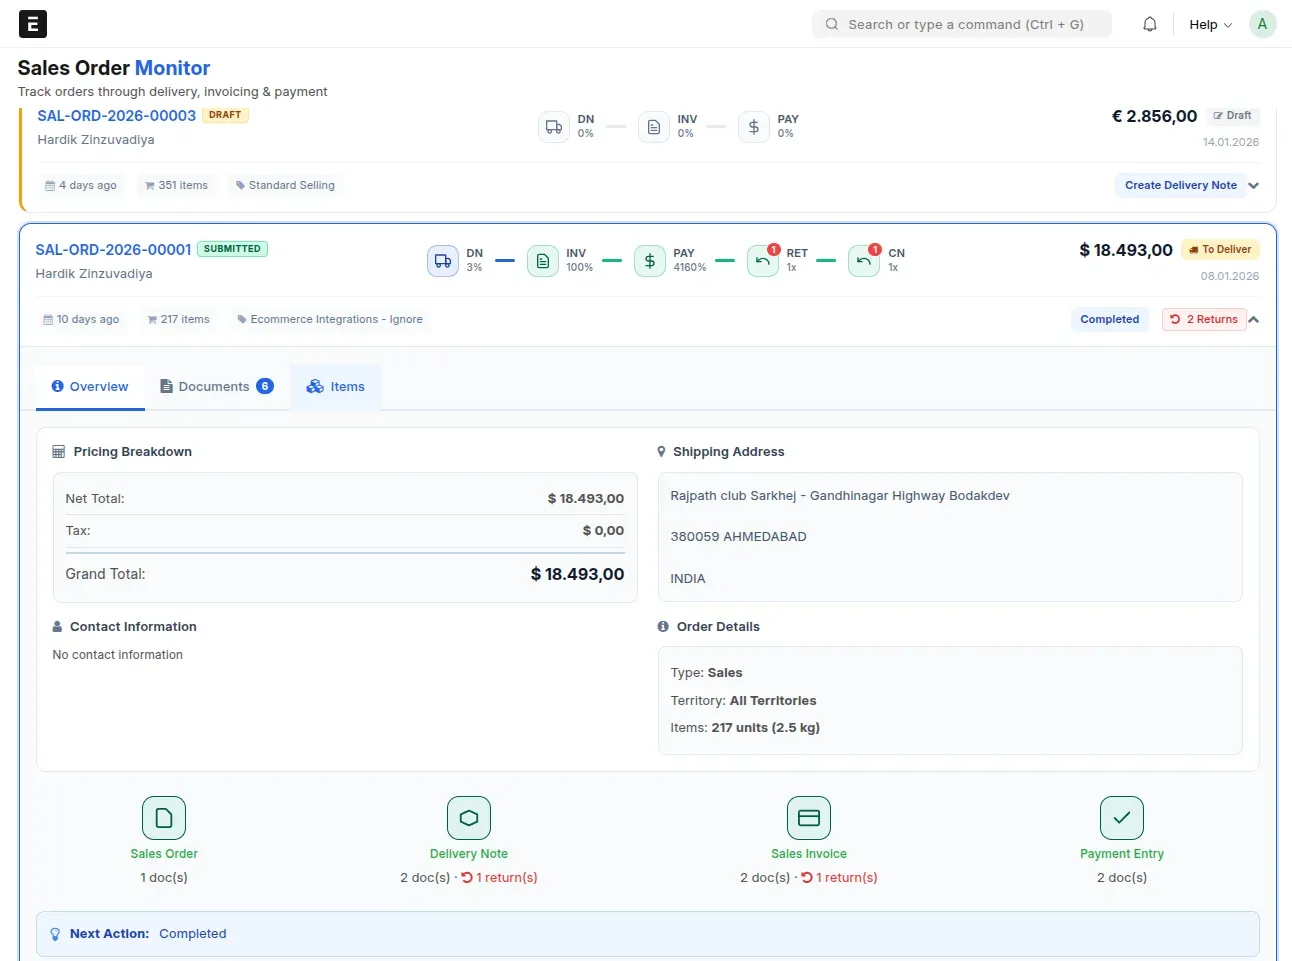Click the To Deliver status badge
The height and width of the screenshot is (961, 1292).
click(1220, 250)
